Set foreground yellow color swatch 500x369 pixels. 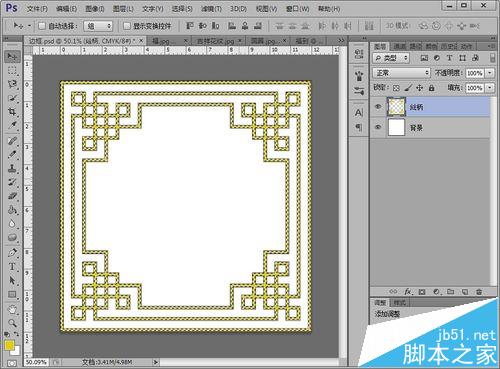(9, 345)
